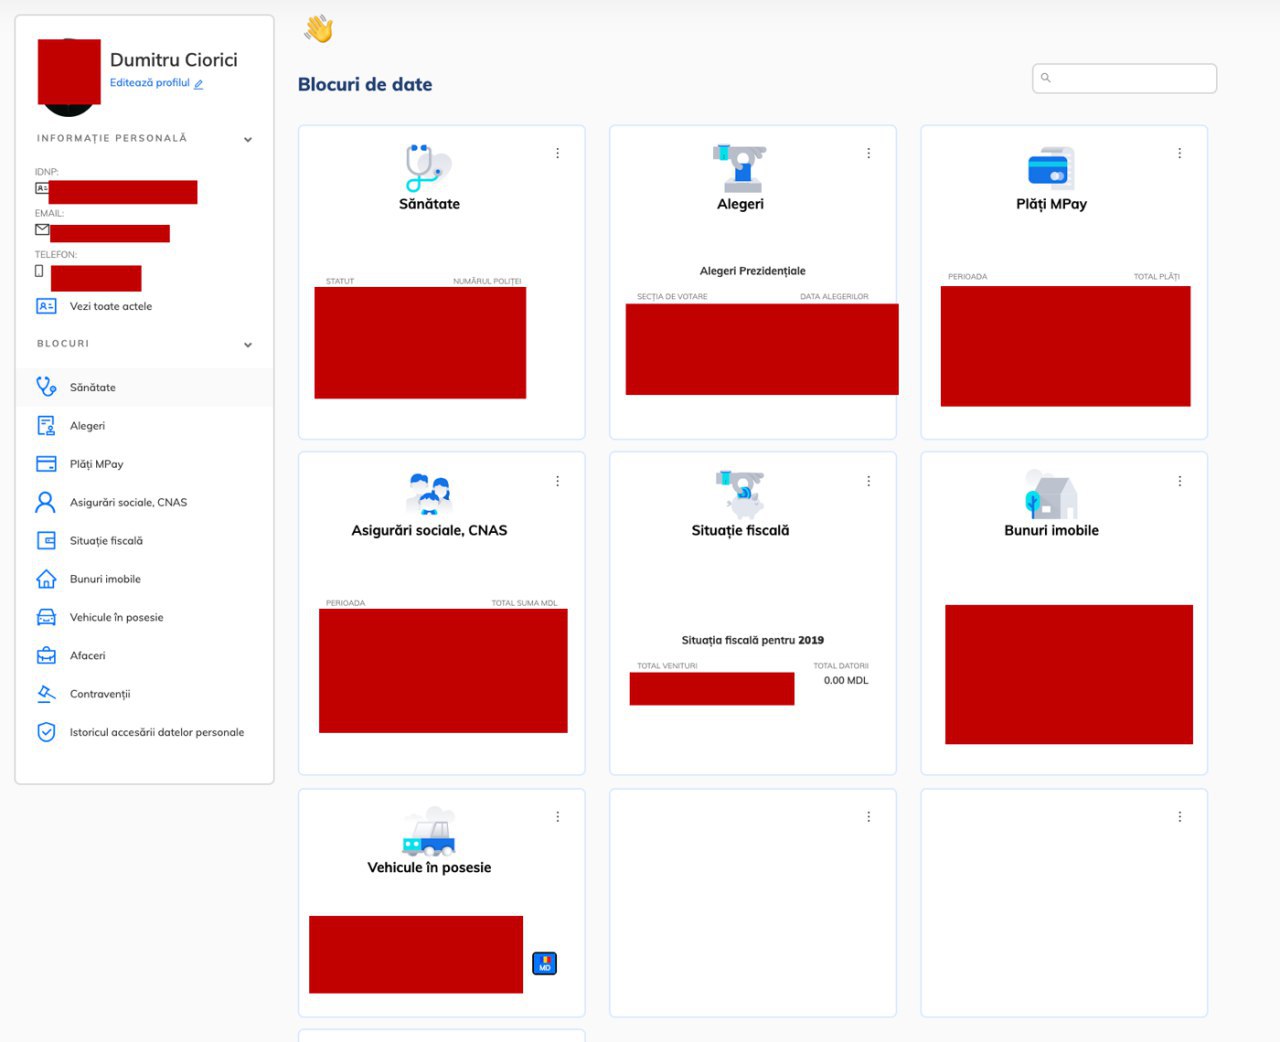Click the Asigurări sociale card family illustration

[429, 494]
